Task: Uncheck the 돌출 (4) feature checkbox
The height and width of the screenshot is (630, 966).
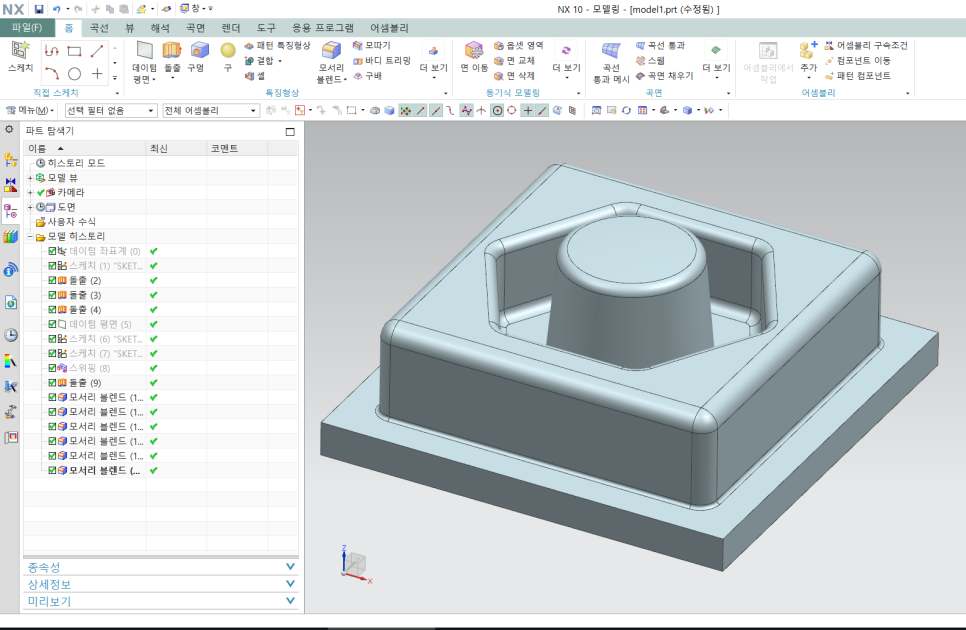Action: coord(52,309)
